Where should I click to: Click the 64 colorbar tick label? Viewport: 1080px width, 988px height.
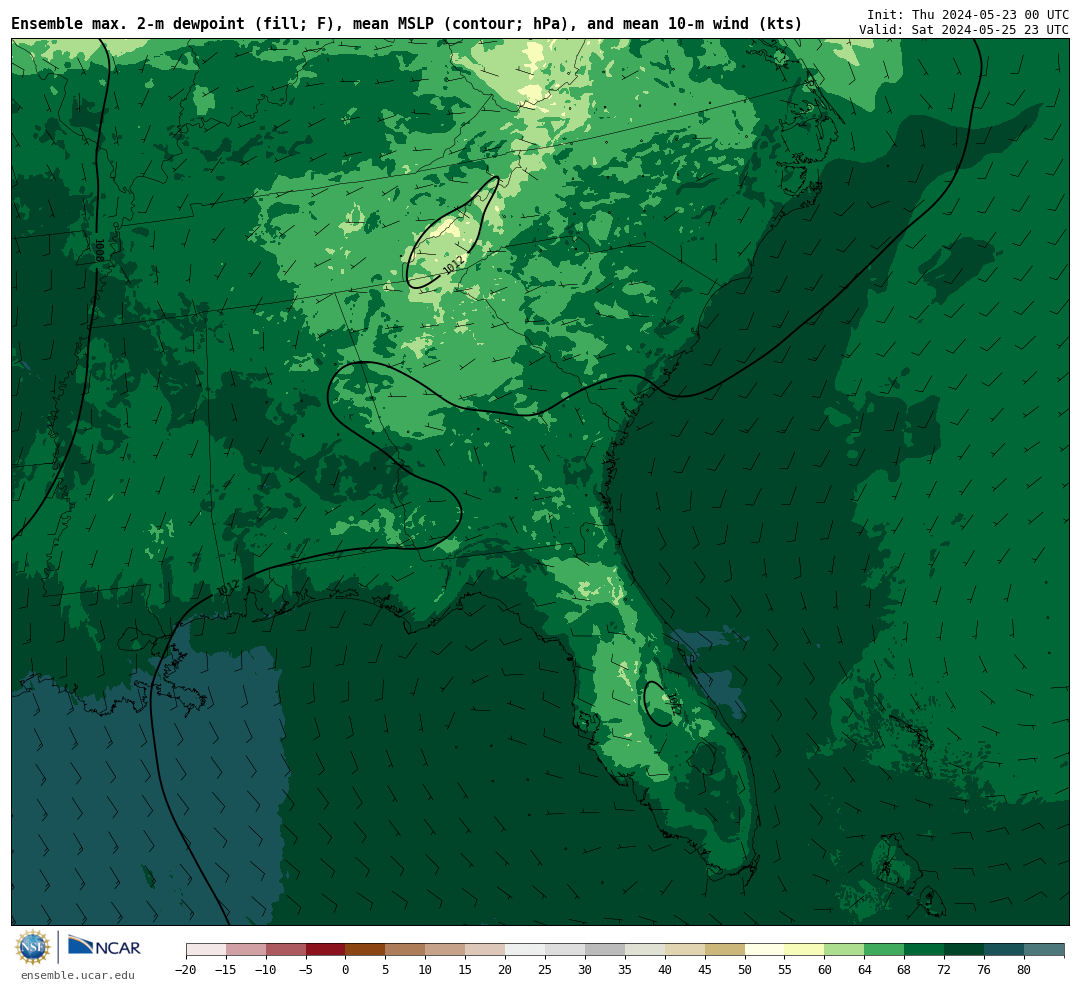(865, 969)
